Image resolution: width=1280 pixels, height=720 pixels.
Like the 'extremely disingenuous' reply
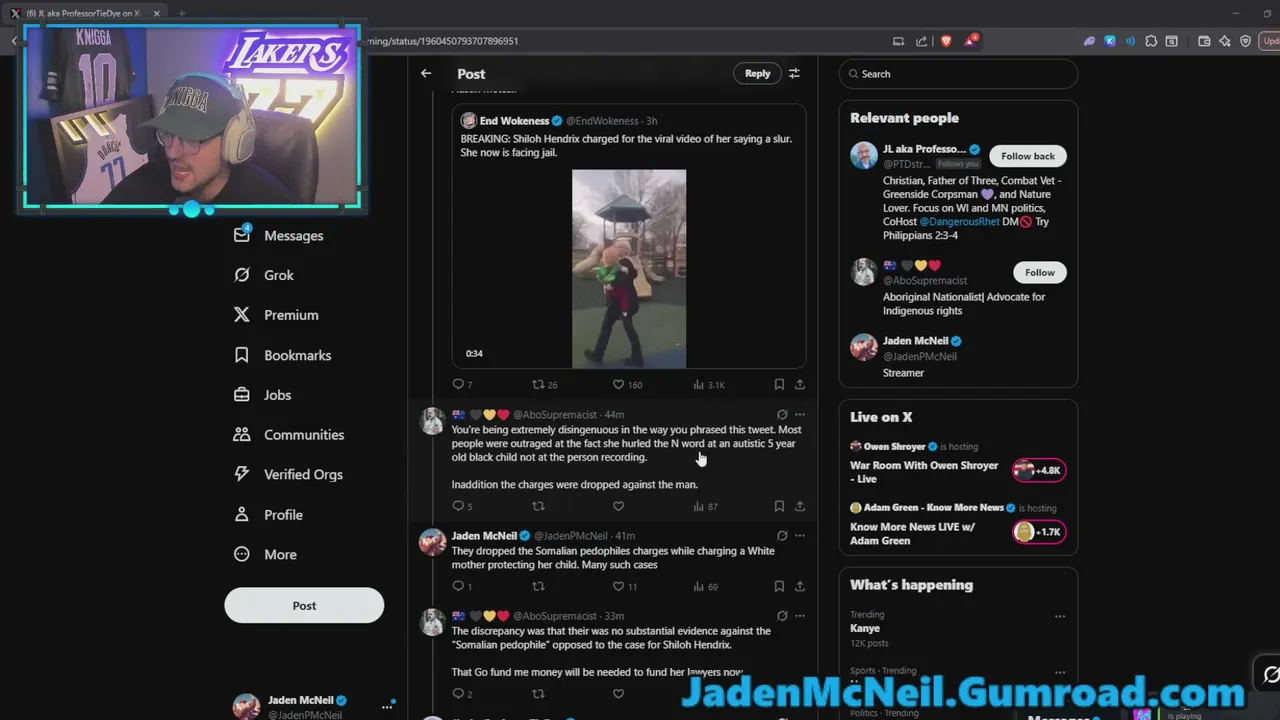(618, 506)
